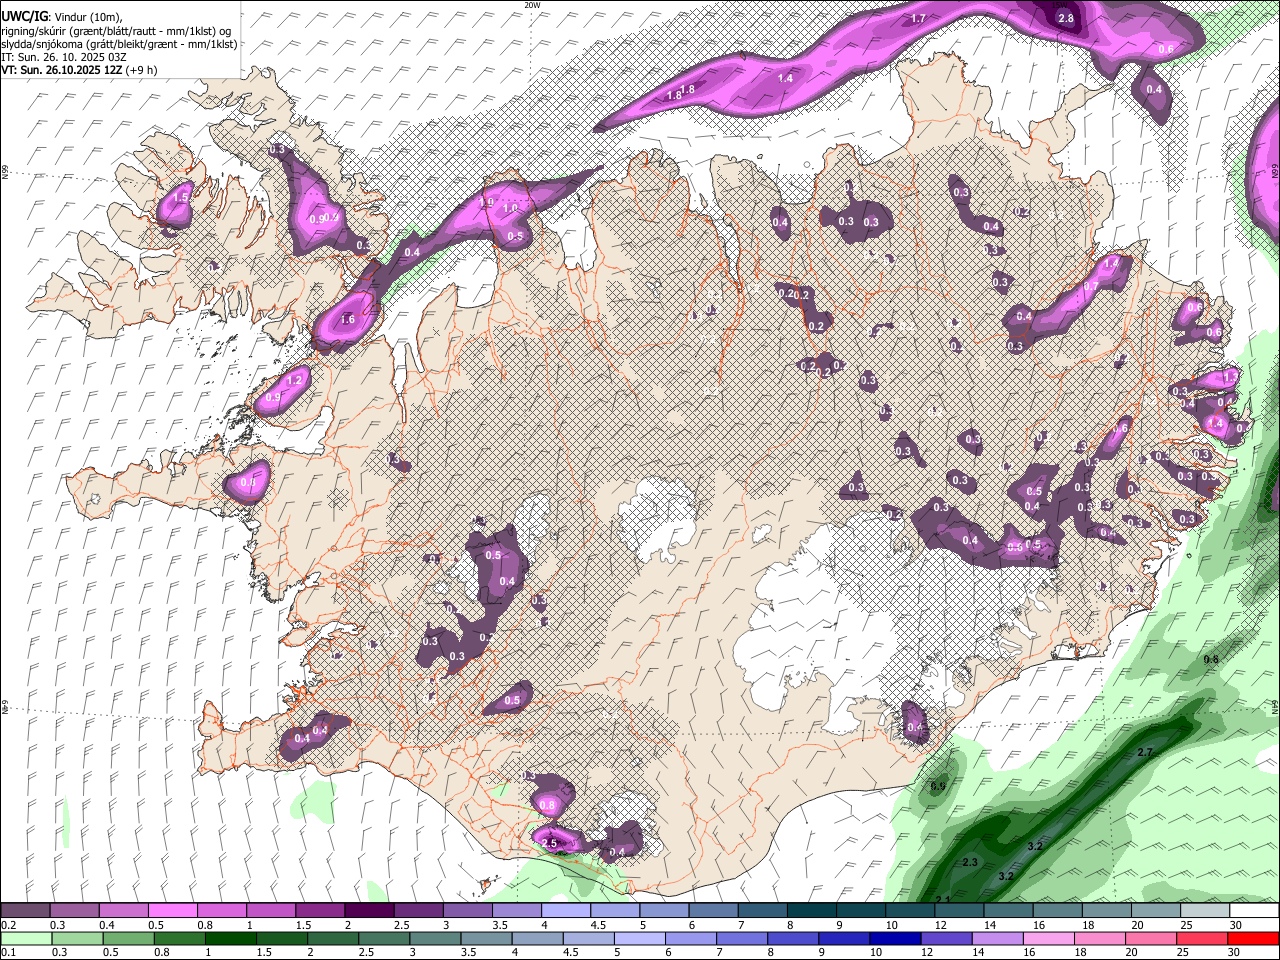Click the '30' label on the lower rain legend
The width and height of the screenshot is (1280, 960).
[x=1232, y=952]
